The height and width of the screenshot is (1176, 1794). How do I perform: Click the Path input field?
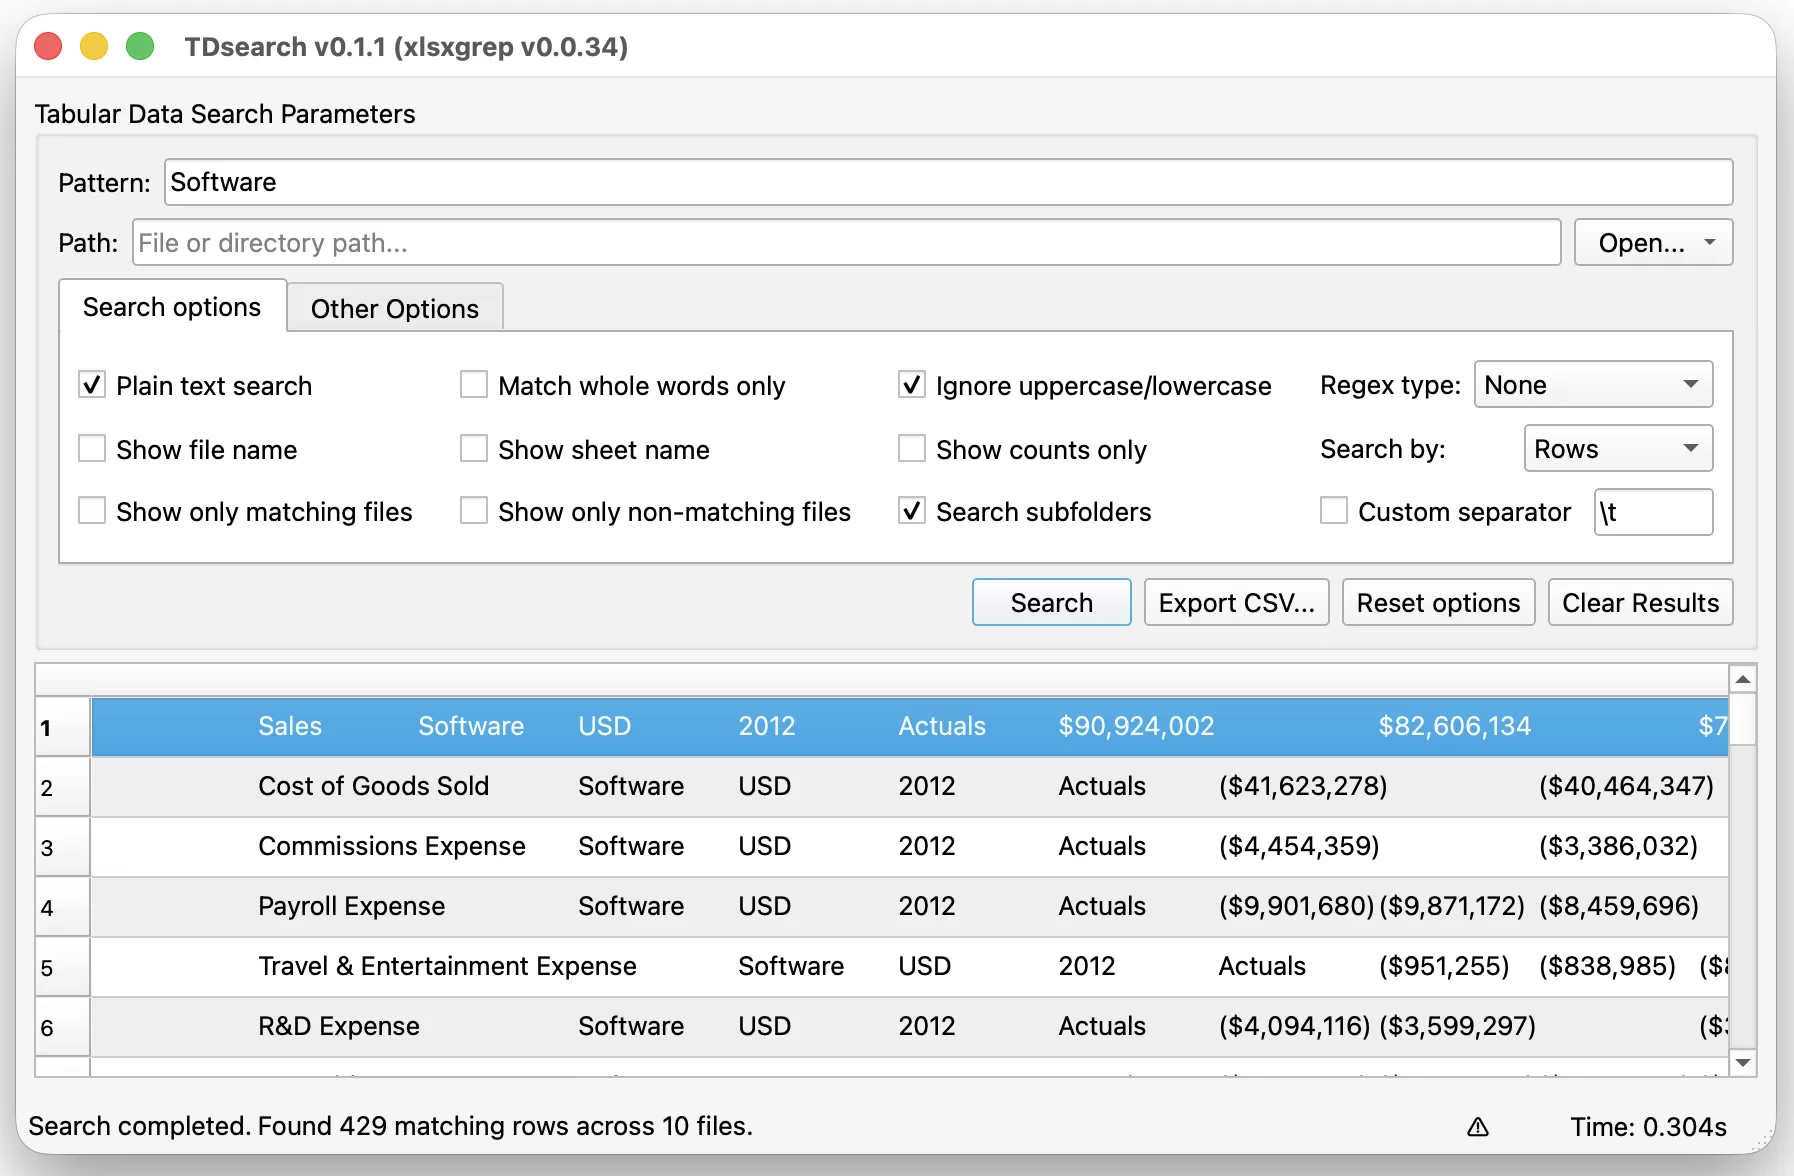[x=846, y=242]
